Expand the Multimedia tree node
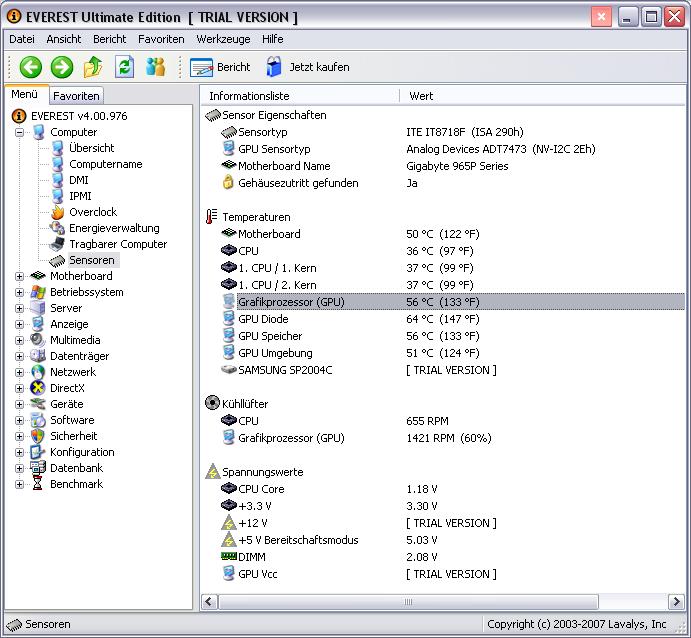The height and width of the screenshot is (638, 691). click(x=19, y=340)
